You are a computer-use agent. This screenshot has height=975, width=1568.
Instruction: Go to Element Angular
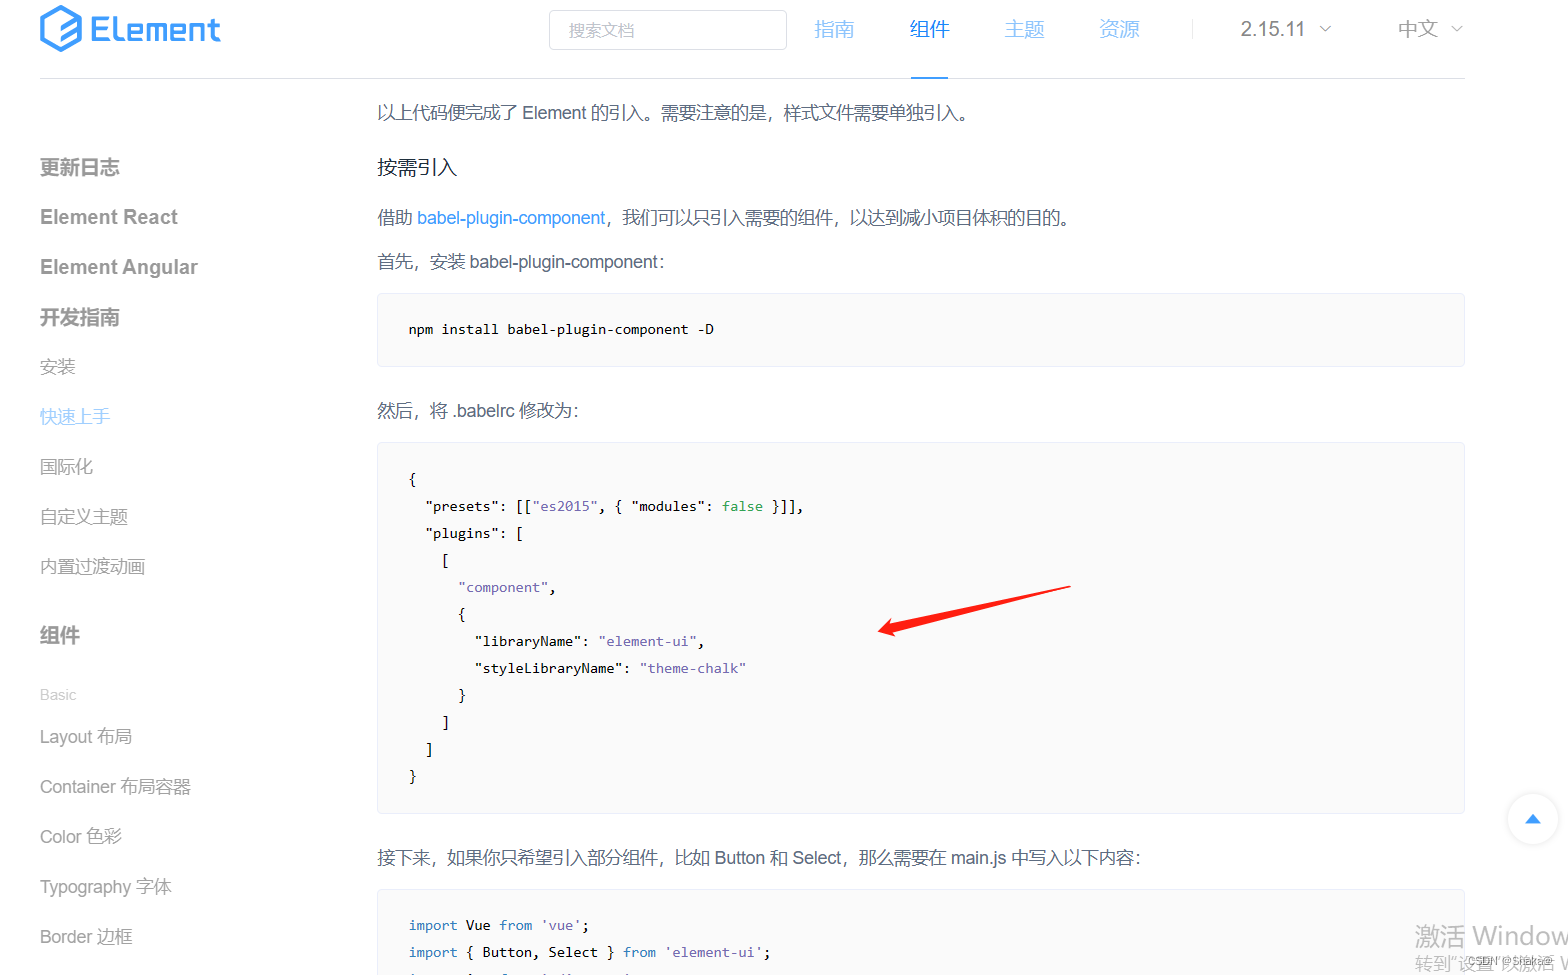119,267
